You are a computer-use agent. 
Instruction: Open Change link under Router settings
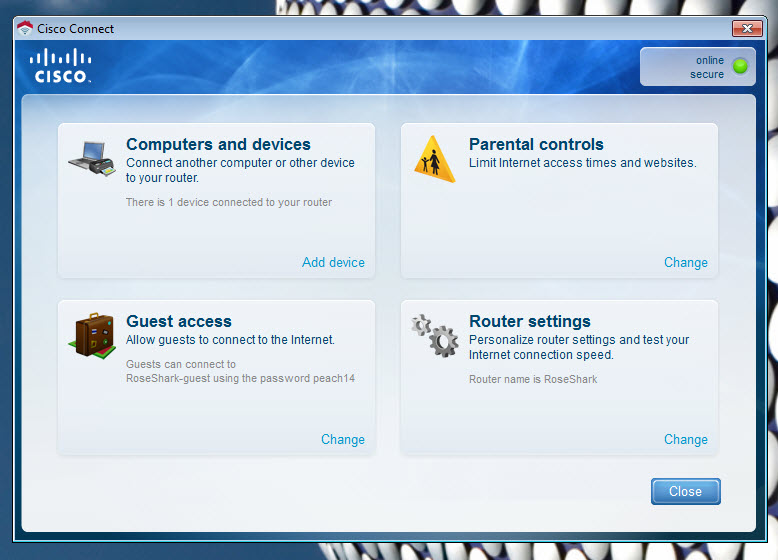pos(686,439)
